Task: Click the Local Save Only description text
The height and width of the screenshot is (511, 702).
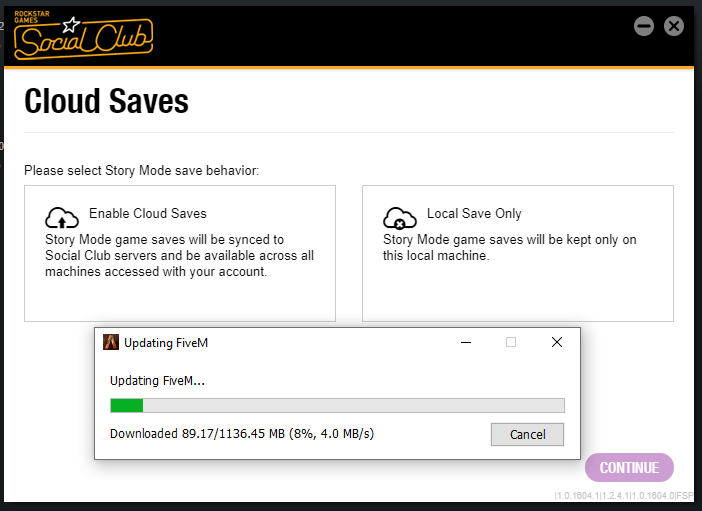Action: pos(510,248)
